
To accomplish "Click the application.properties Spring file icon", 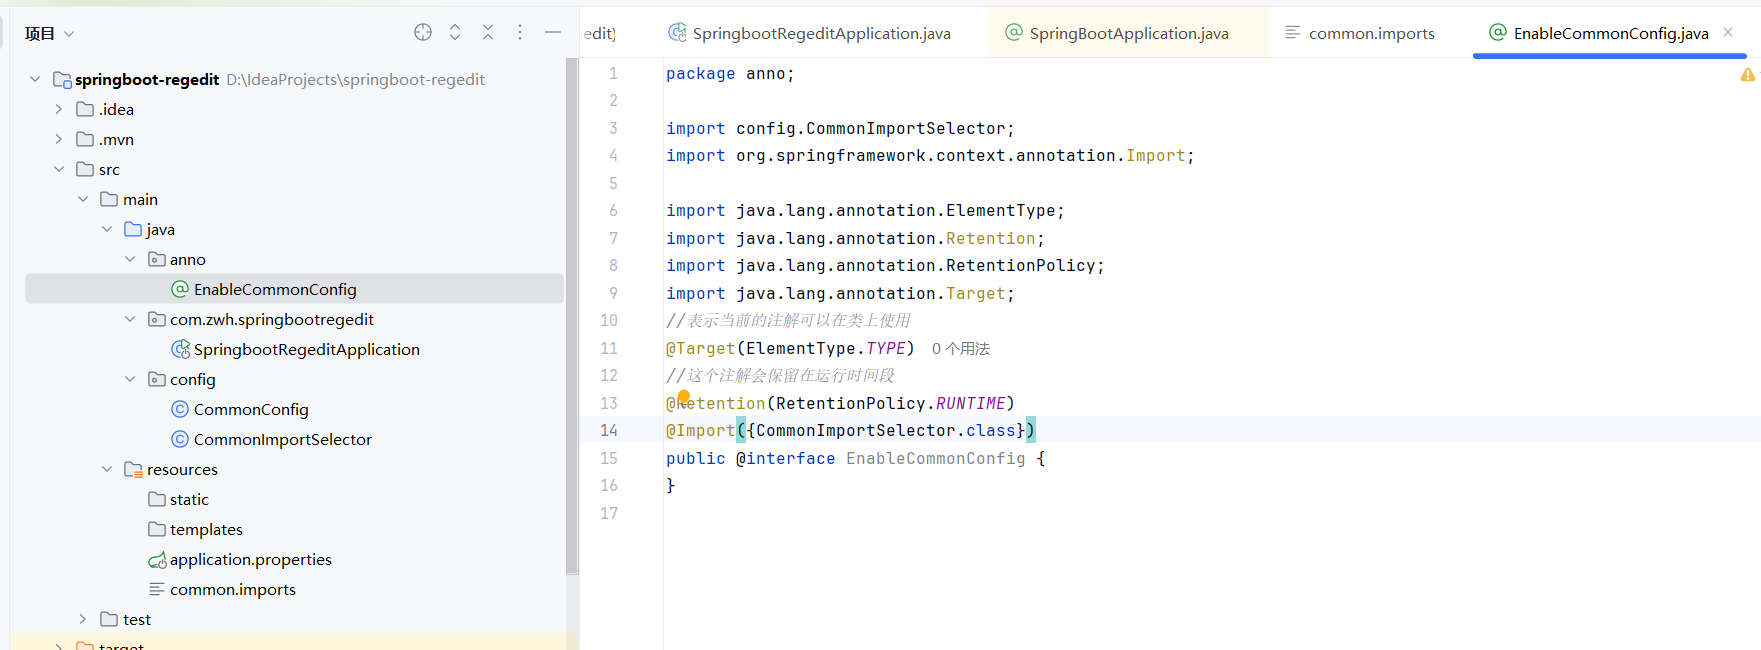I will pos(157,560).
